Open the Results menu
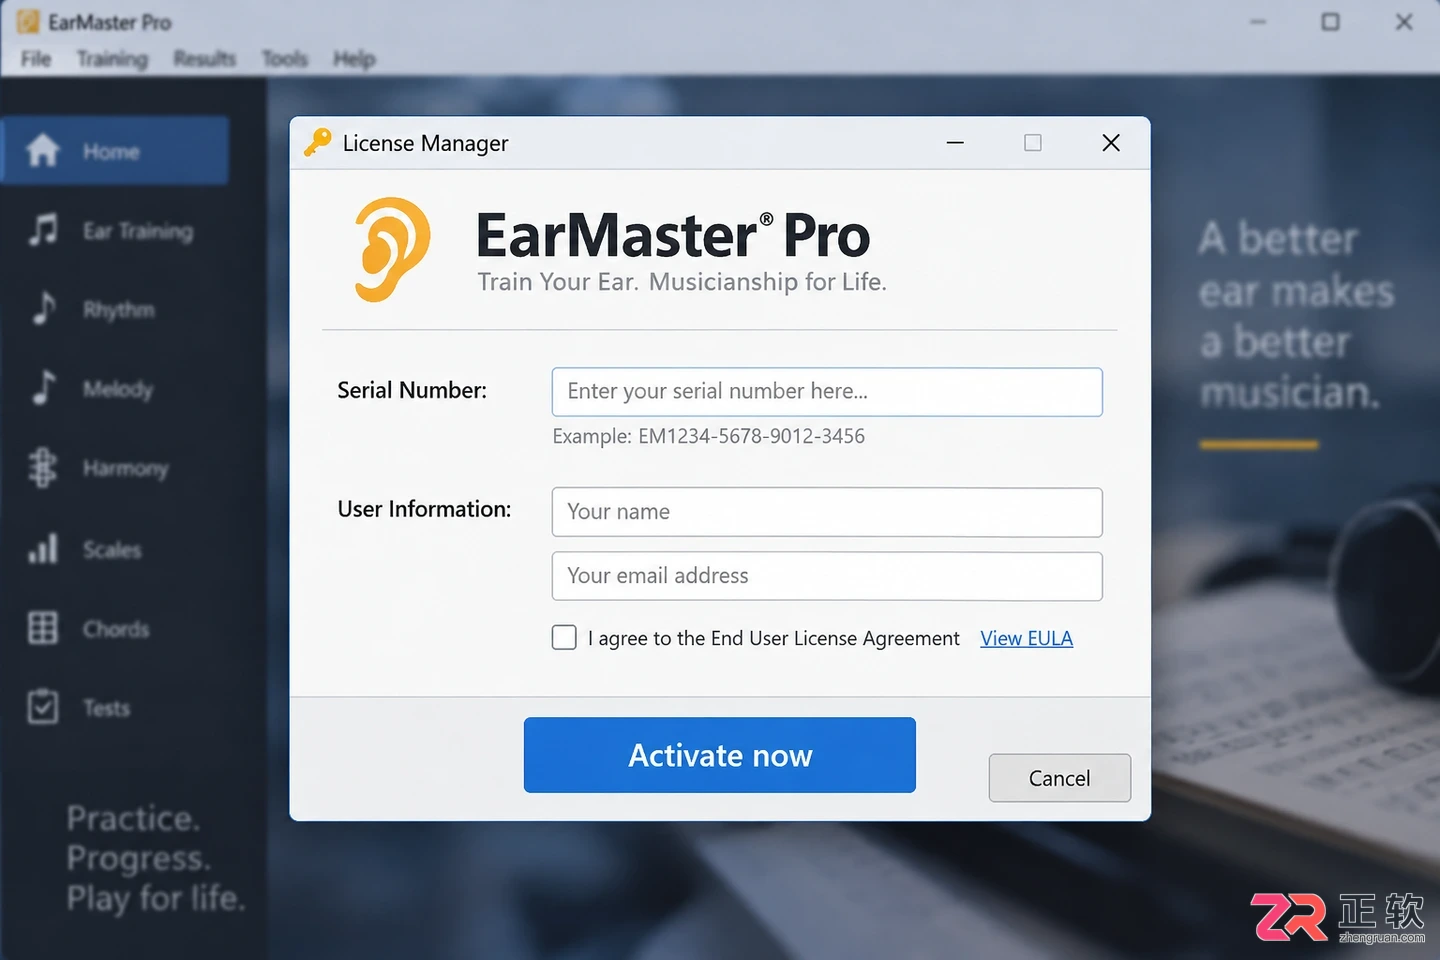 (204, 59)
